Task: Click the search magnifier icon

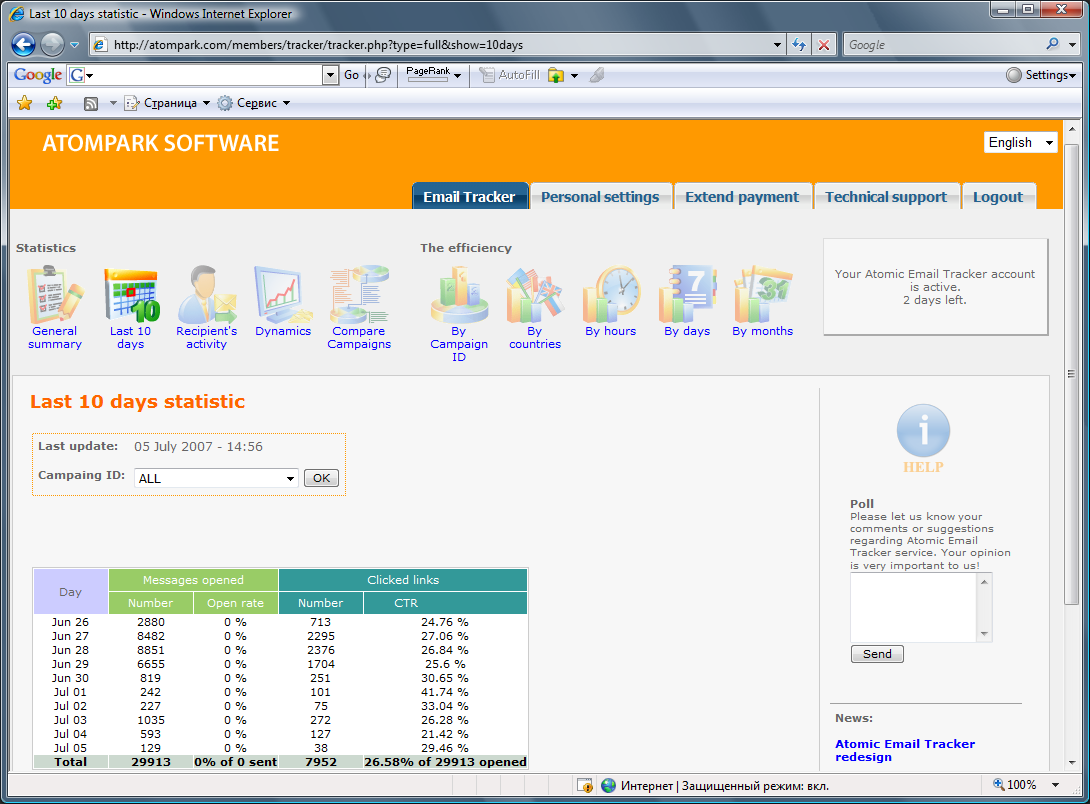Action: (x=1052, y=44)
